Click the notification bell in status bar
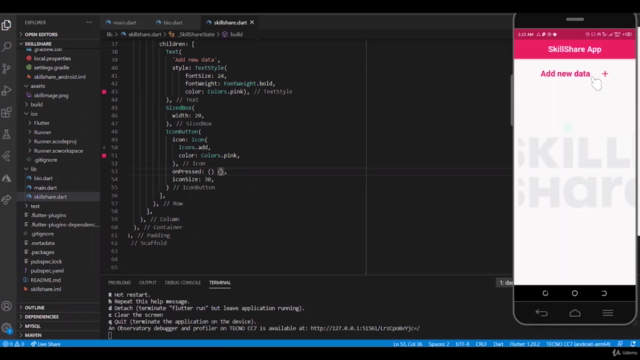This screenshot has height=360, width=640. [x=633, y=344]
